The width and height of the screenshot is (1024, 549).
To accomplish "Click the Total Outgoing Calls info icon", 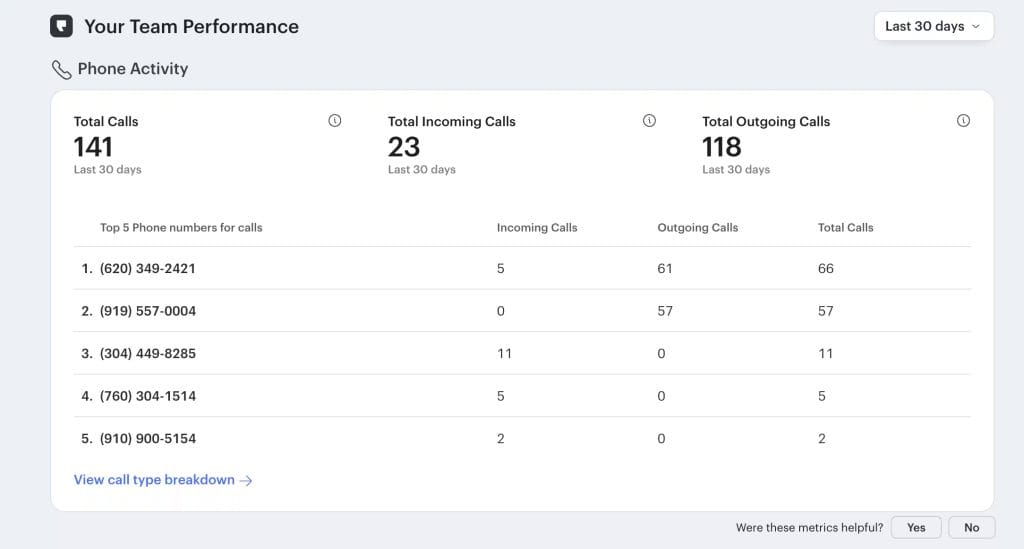I will [963, 121].
